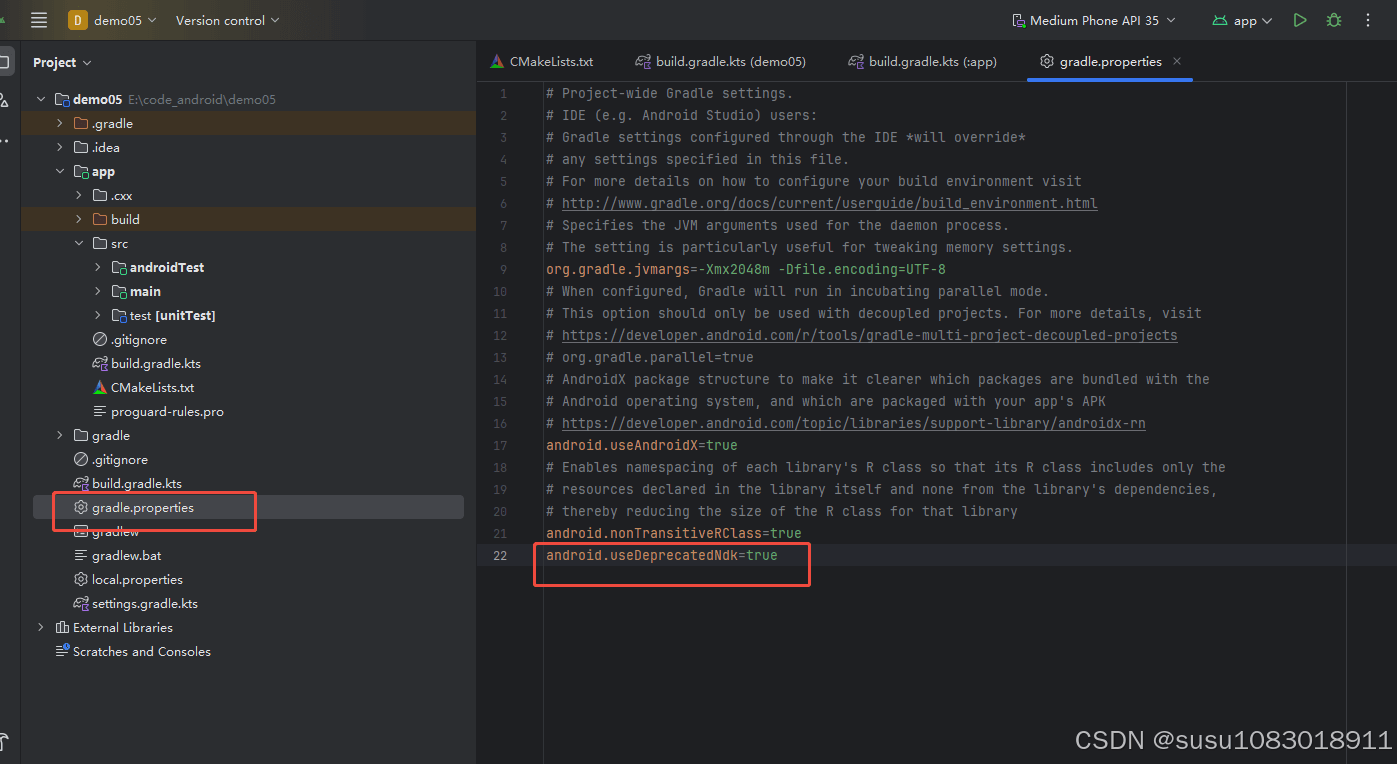Click the Run app play icon
Image resolution: width=1397 pixels, height=764 pixels.
tap(1299, 20)
